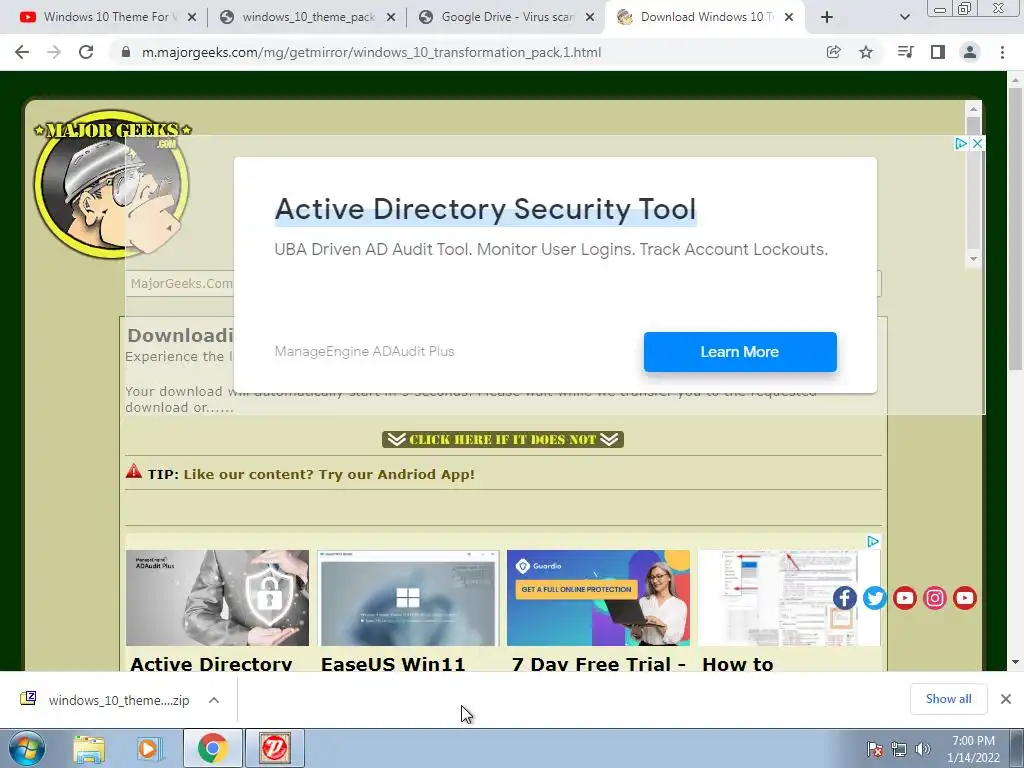Screen dimensions: 1024x768
Task: Expand the tab search dropdown
Action: pos(904,18)
